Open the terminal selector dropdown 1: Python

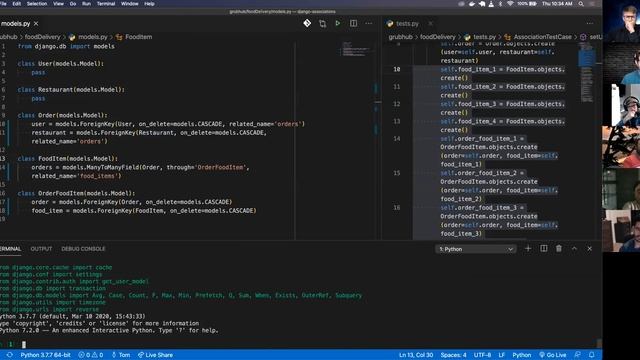coord(476,249)
